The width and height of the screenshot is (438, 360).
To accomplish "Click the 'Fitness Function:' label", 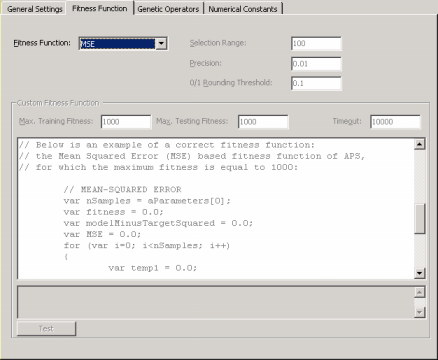I will 42,43.
